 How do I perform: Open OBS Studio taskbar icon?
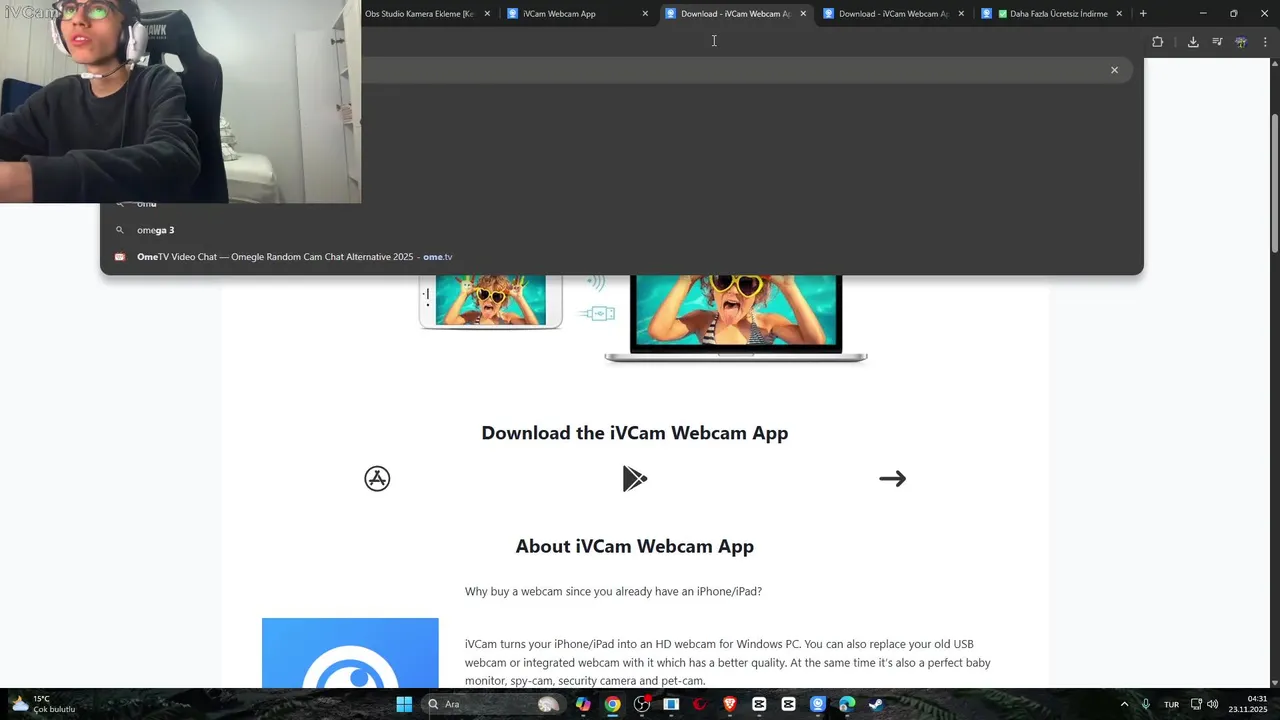(x=642, y=704)
